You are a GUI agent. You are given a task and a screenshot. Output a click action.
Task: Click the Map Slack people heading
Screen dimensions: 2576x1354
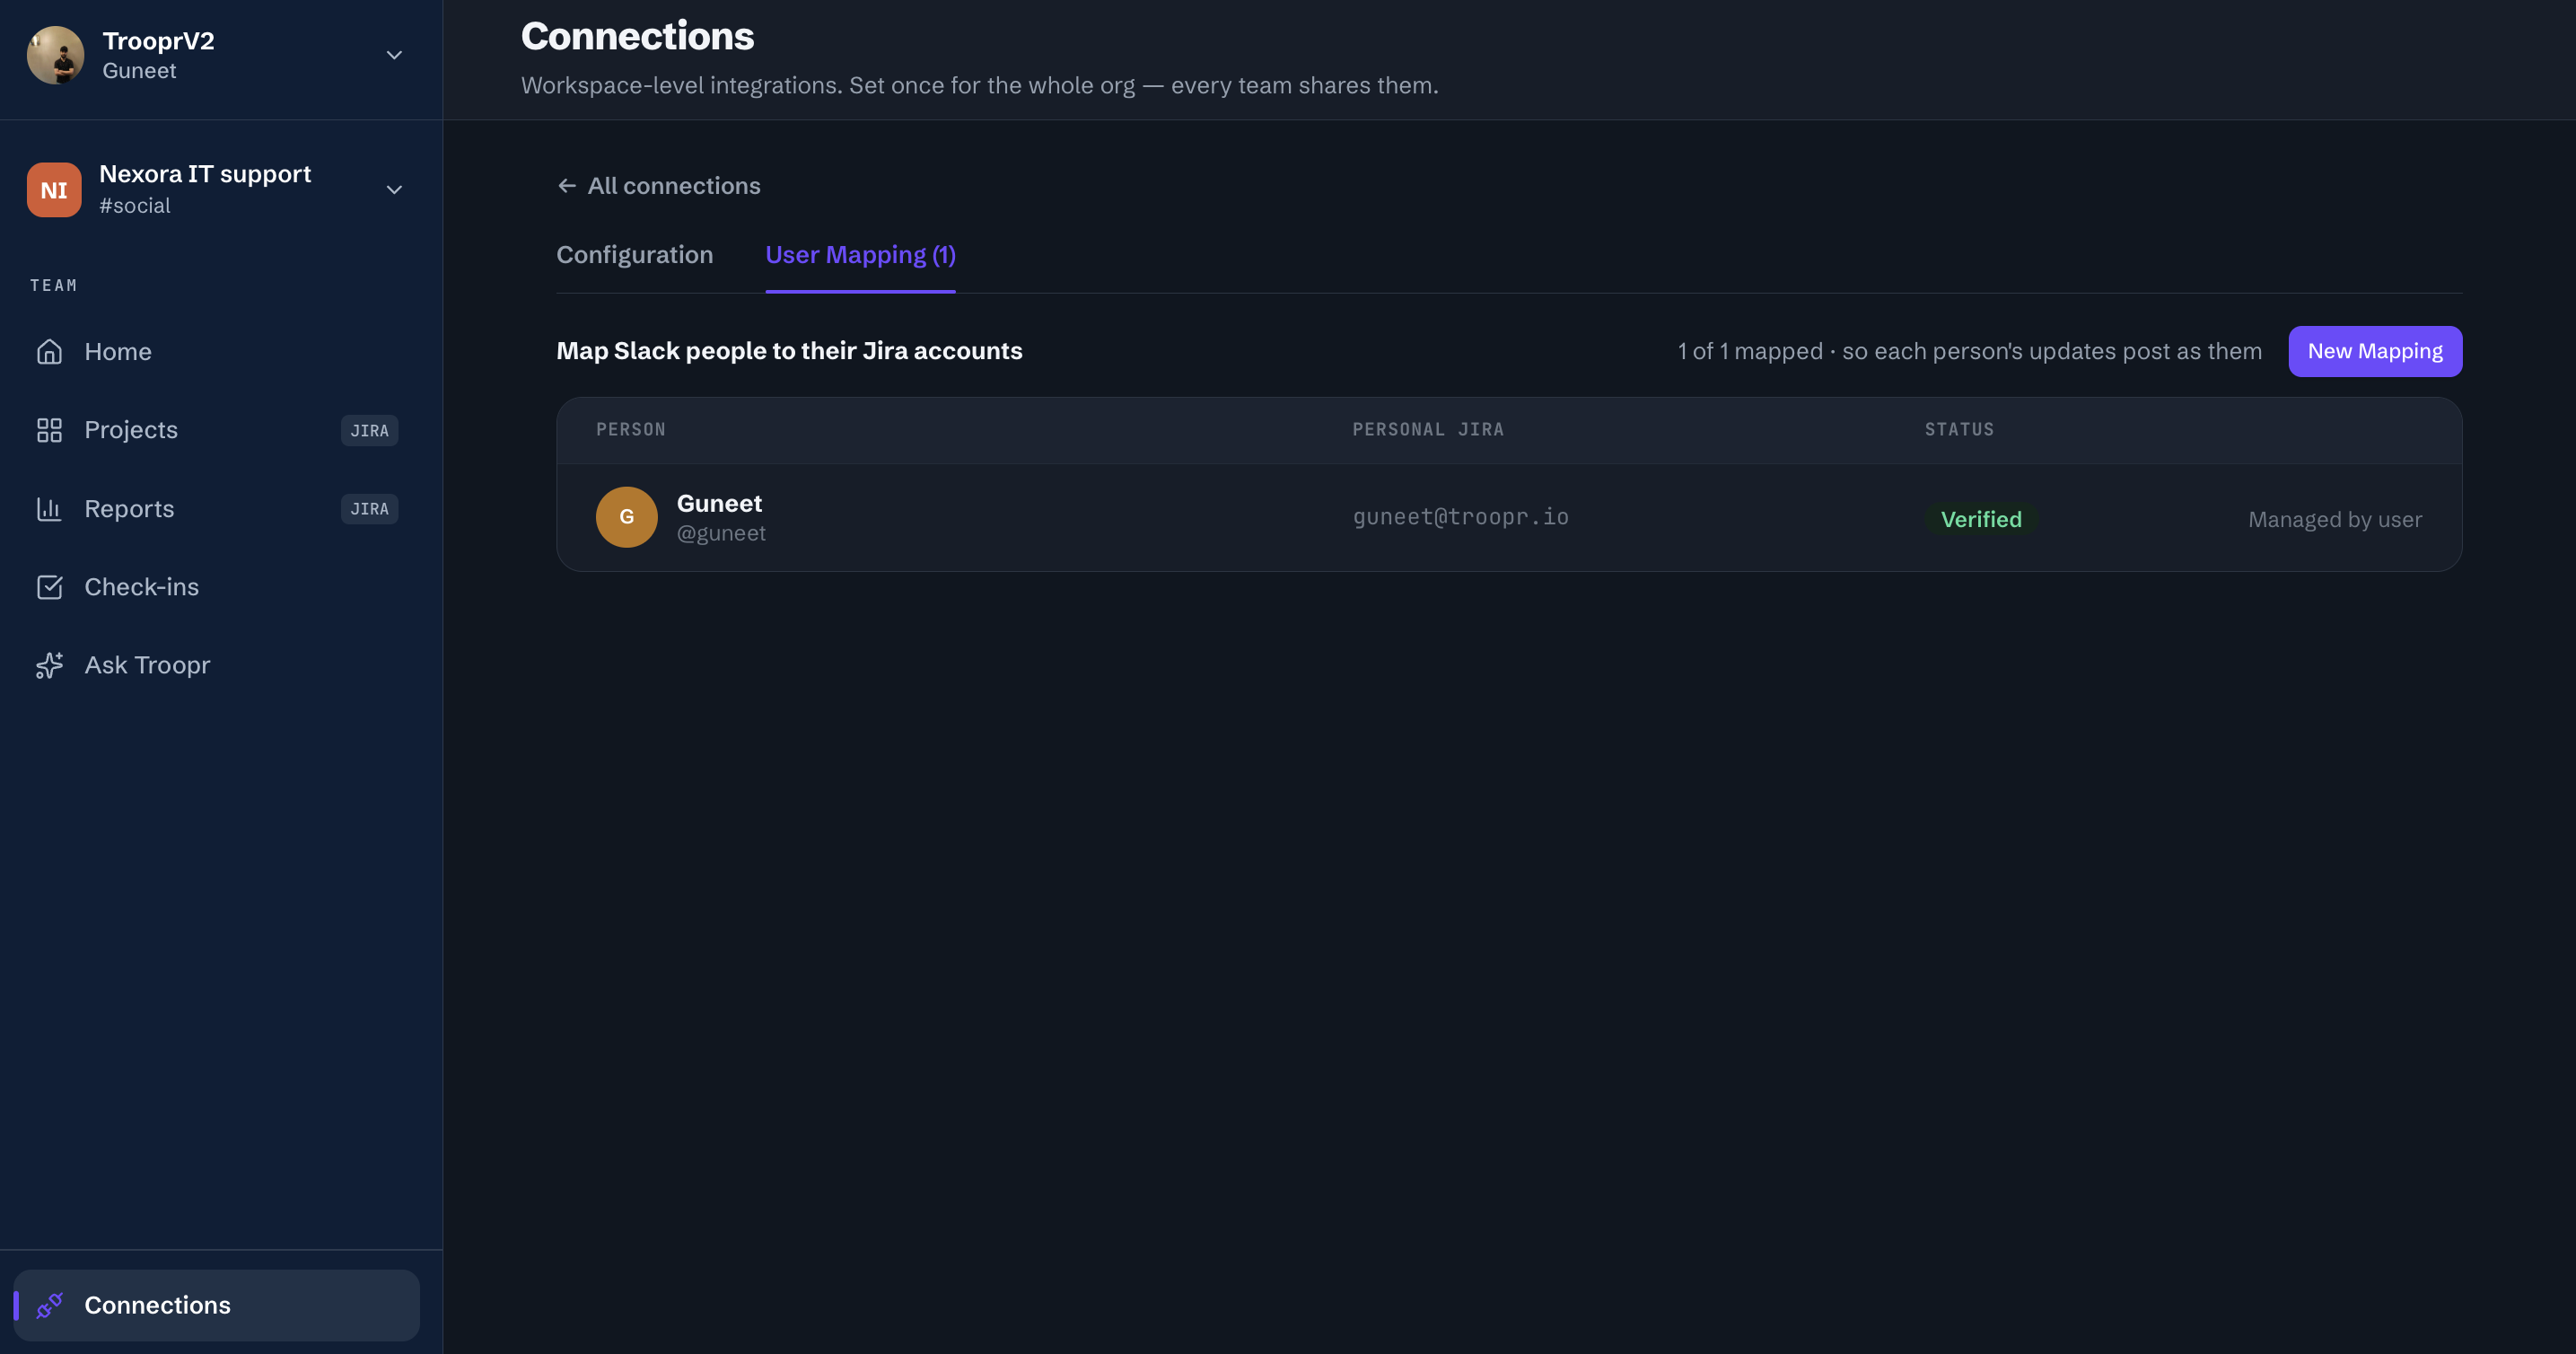coord(789,351)
